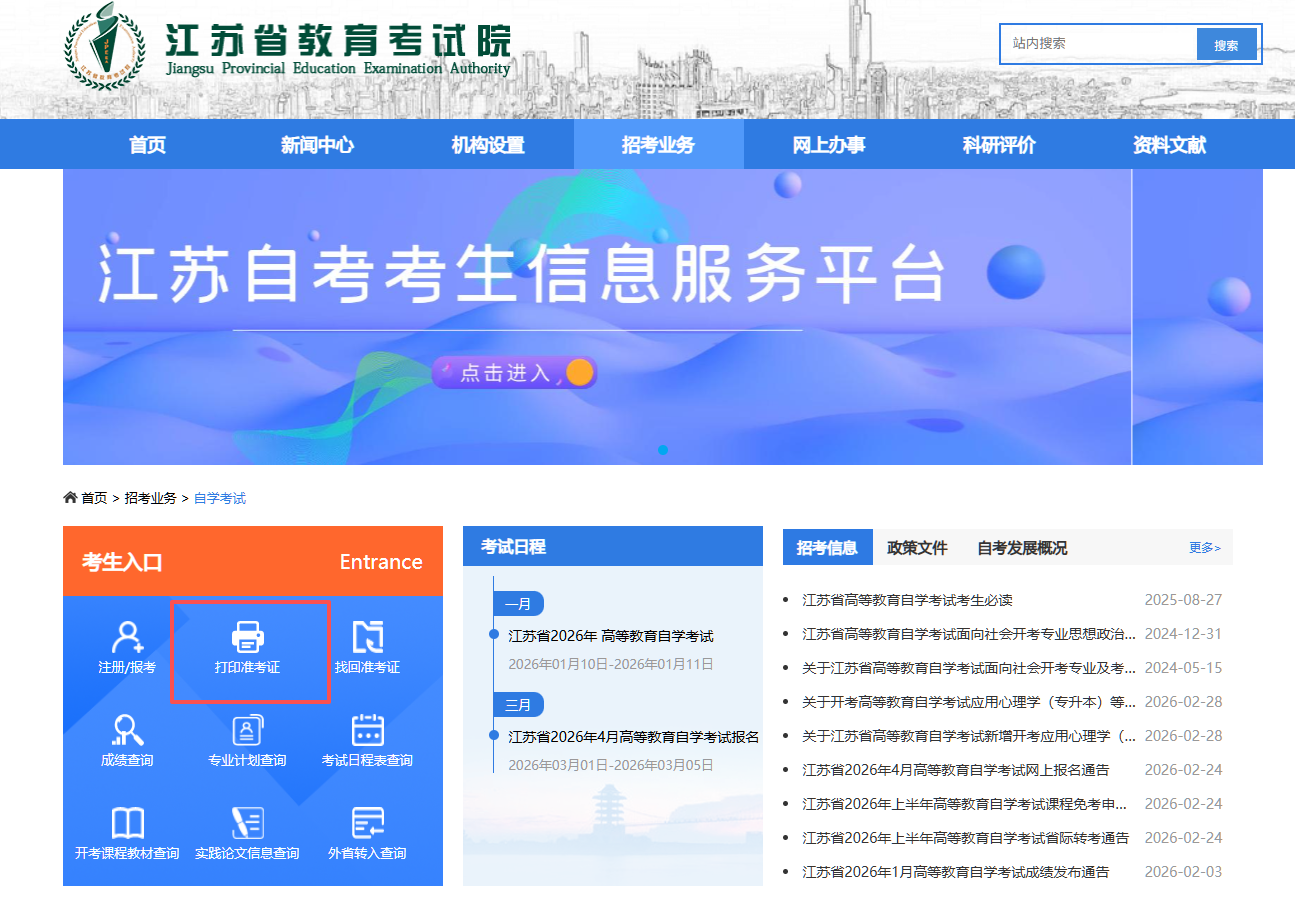Image resolution: width=1295 pixels, height=916 pixels.
Task: Open the 招考业务 navigation menu
Action: (x=658, y=145)
